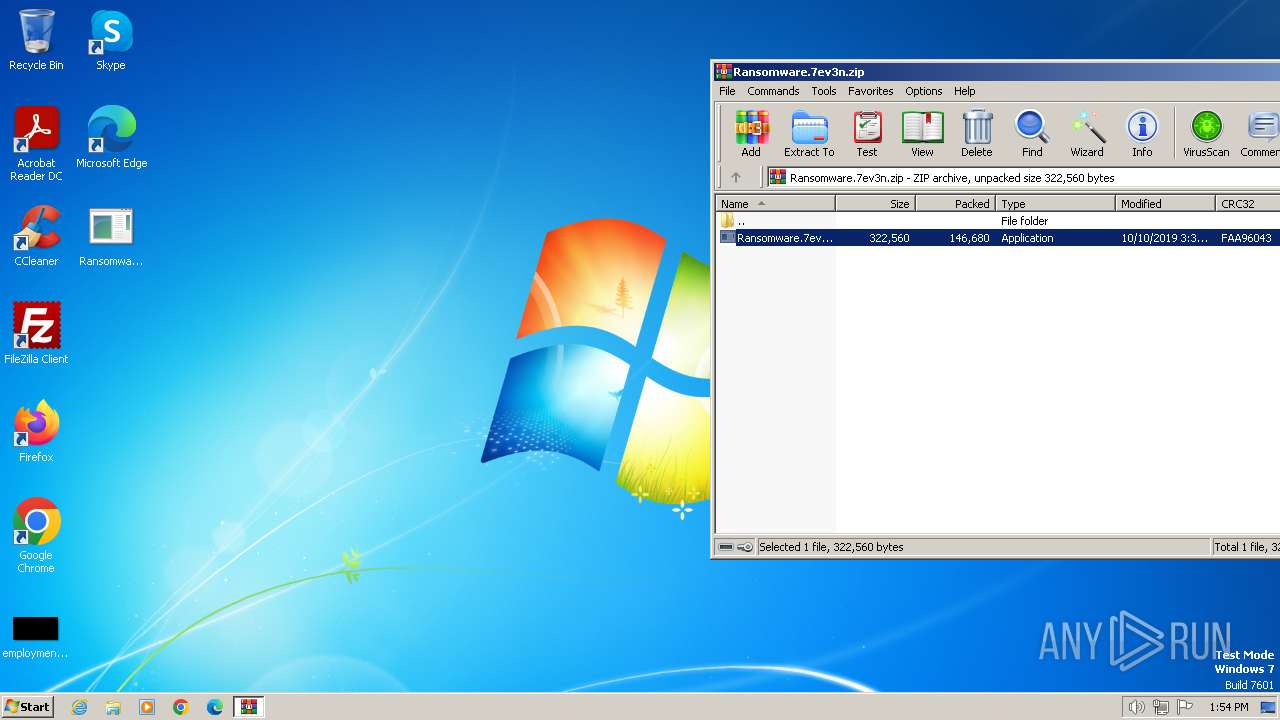The height and width of the screenshot is (720, 1280).
Task: Click the 146,680 packed size cell
Action: pos(969,238)
